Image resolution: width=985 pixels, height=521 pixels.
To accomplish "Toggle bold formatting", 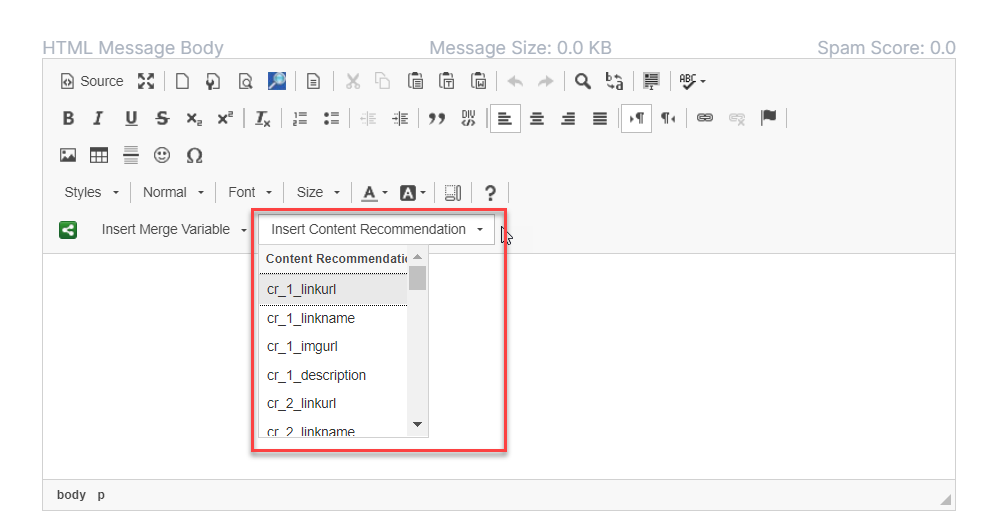I will tap(68, 118).
